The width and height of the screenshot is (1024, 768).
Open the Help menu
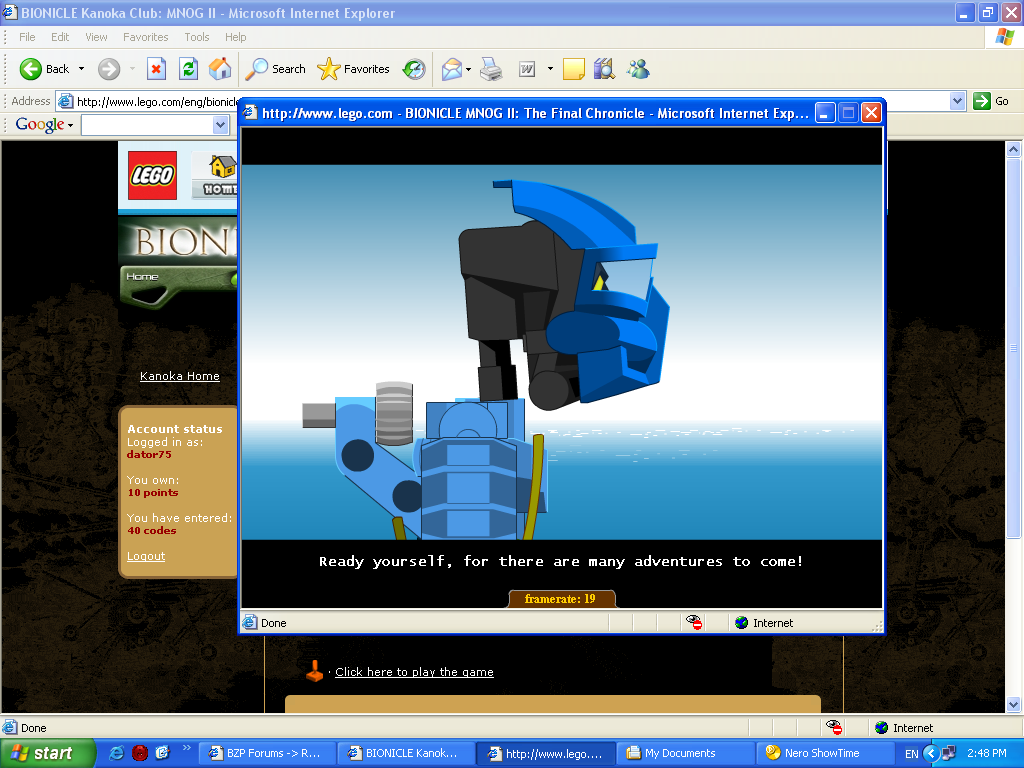pyautogui.click(x=236, y=37)
